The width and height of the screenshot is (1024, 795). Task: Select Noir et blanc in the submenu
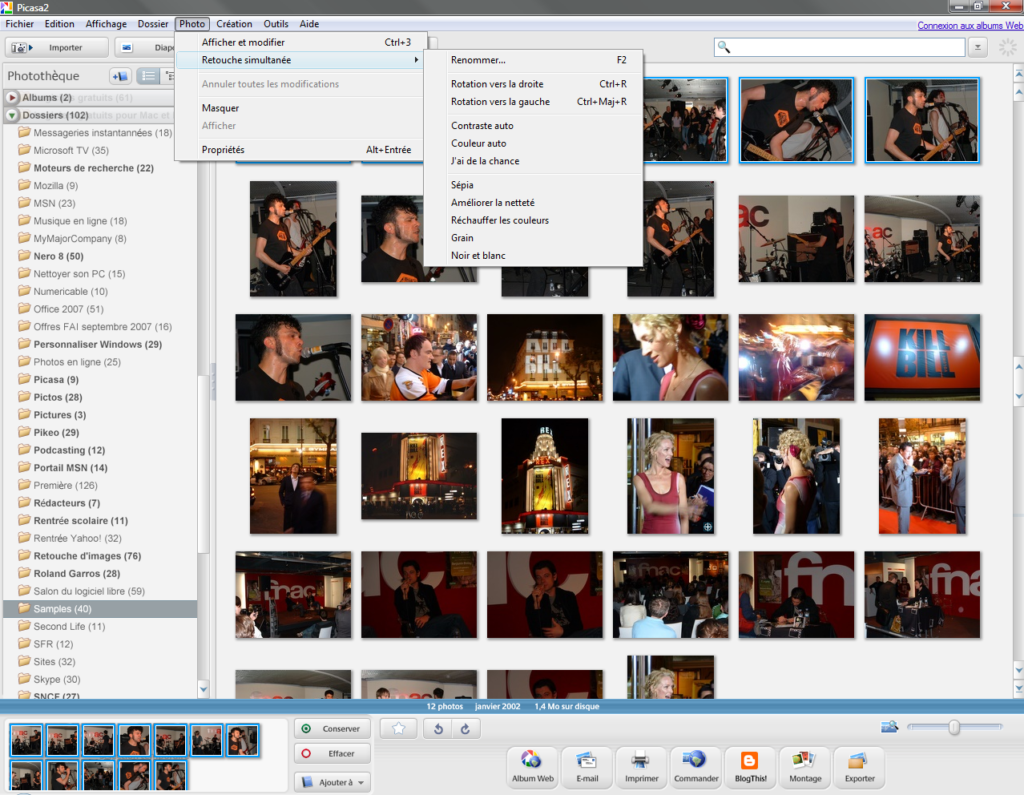coord(533,255)
